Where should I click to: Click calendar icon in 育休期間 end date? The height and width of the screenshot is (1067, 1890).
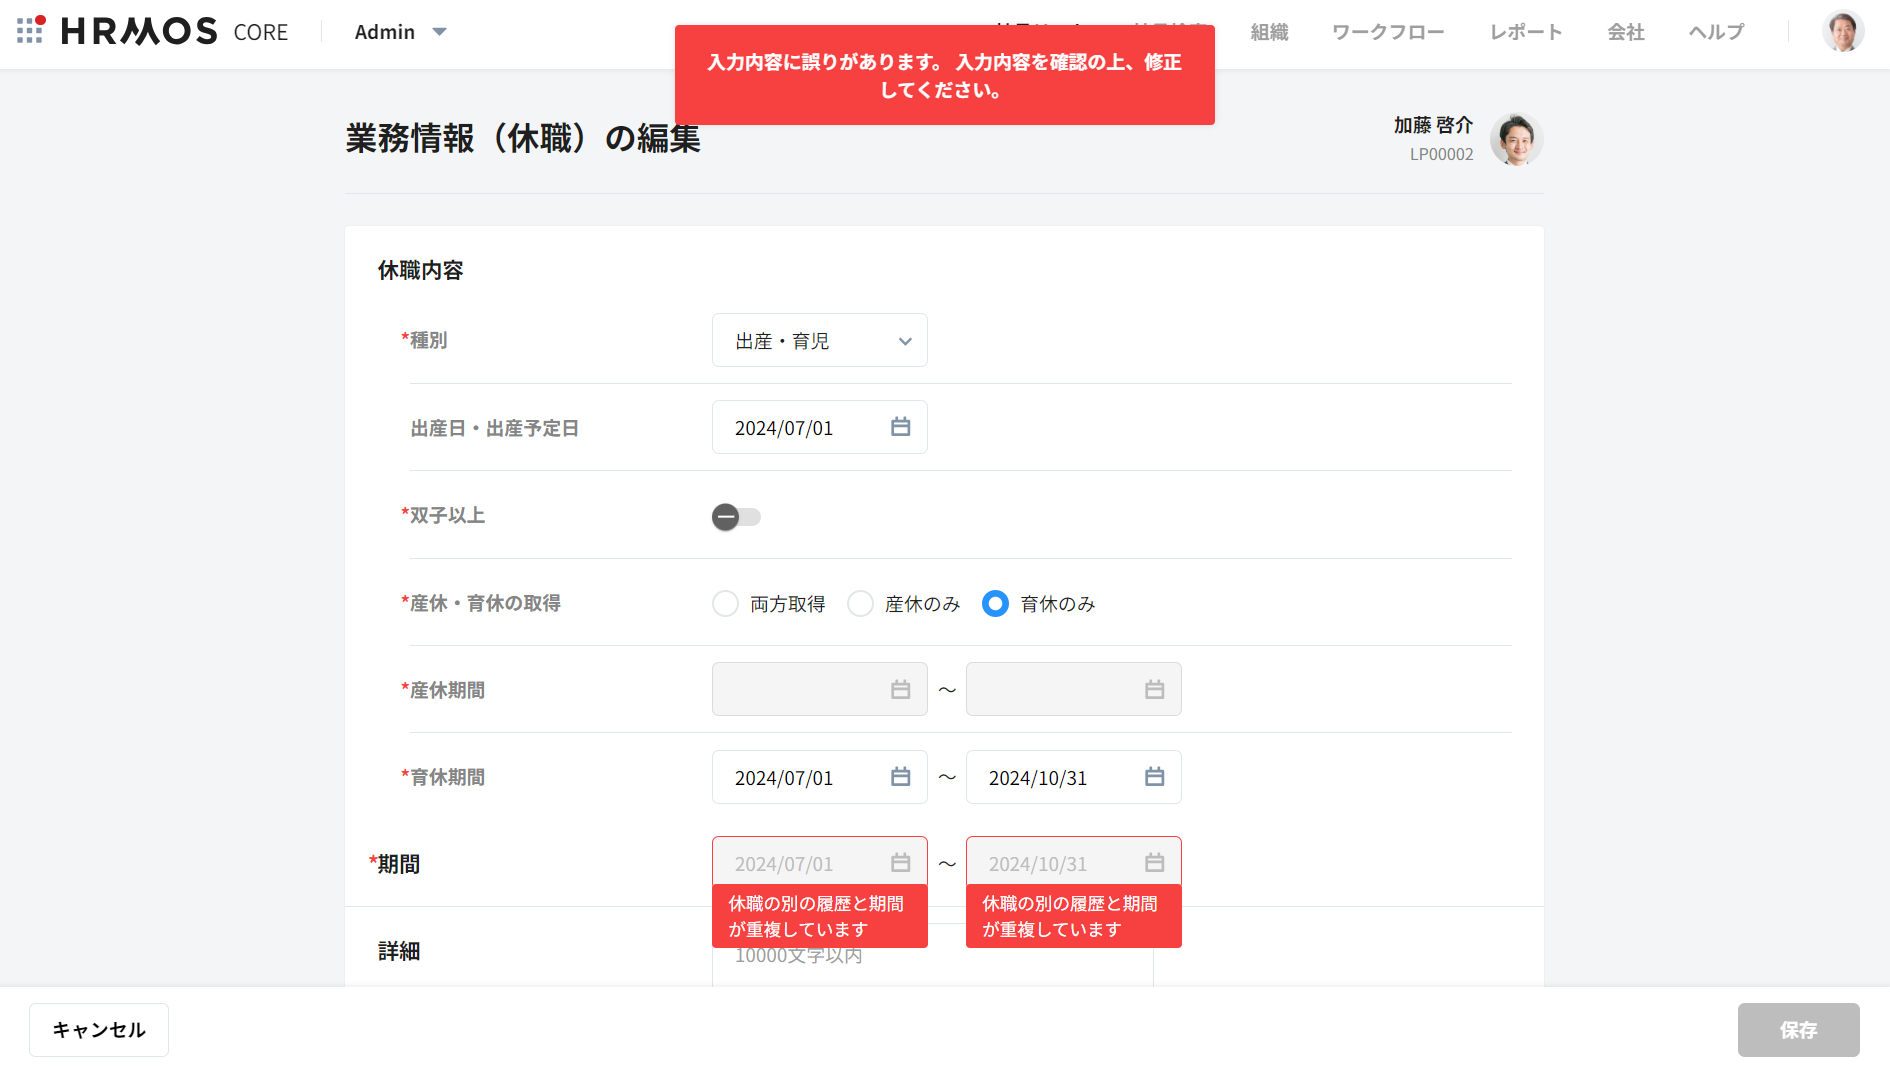[x=1154, y=777]
